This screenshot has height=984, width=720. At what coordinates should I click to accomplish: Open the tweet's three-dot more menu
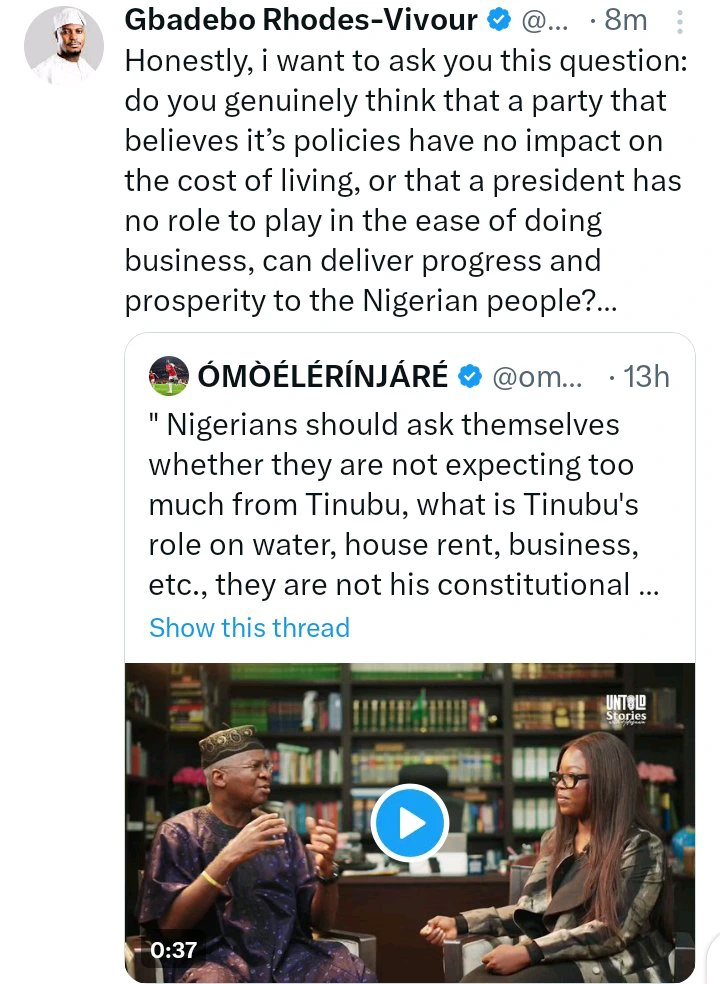(680, 21)
